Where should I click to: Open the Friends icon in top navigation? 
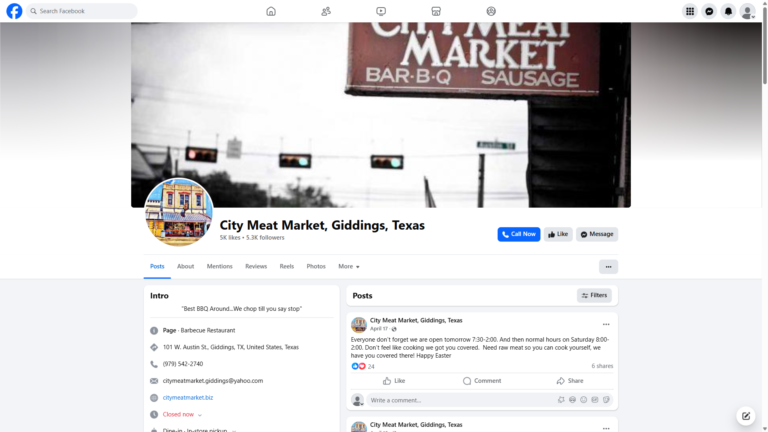[326, 11]
